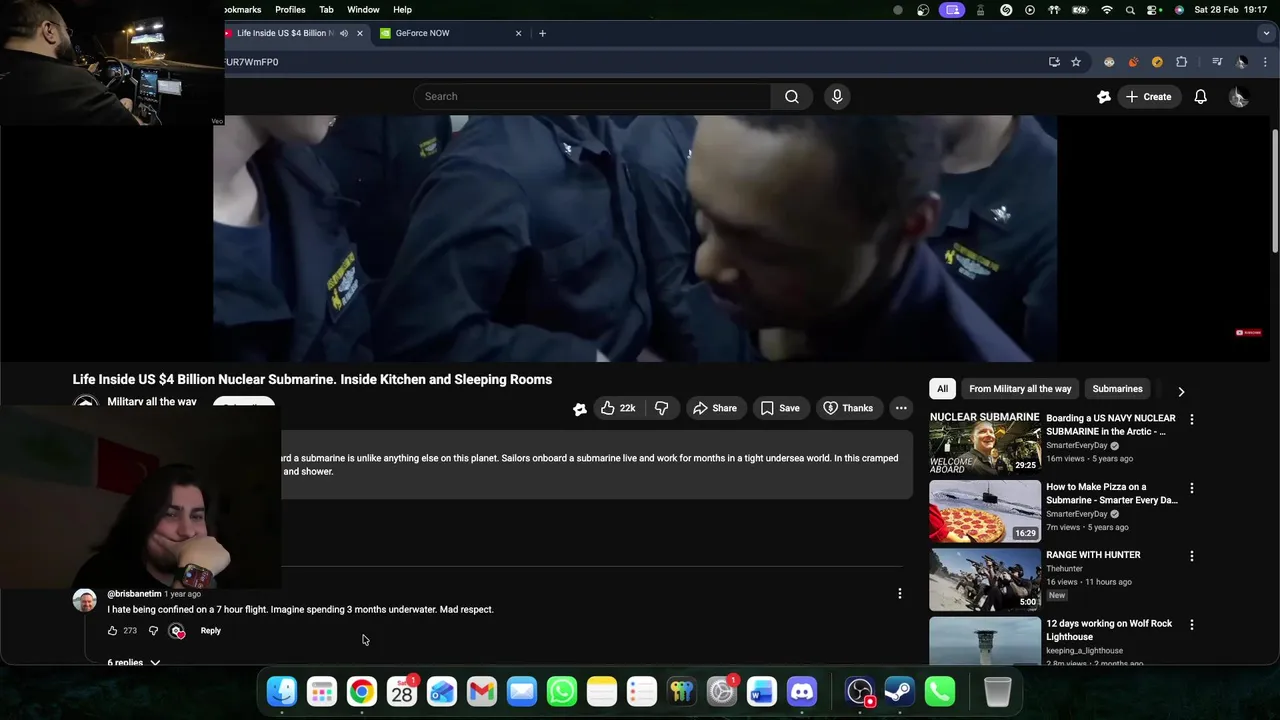
Task: Open Chrome media controls icon
Action: coord(1217,62)
